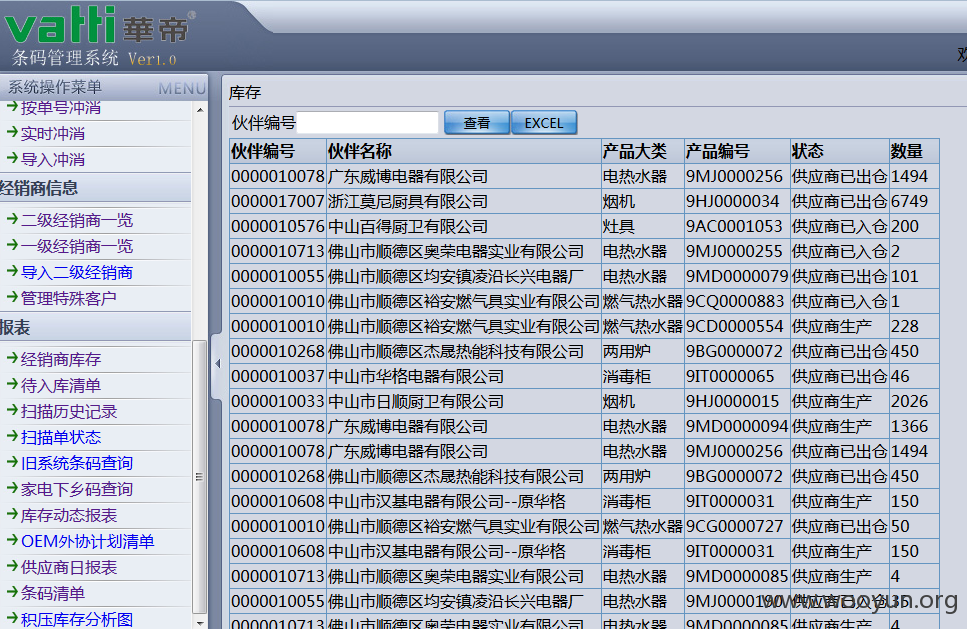Click the vatti 華帝 logo
The width and height of the screenshot is (967, 629).
click(99, 26)
